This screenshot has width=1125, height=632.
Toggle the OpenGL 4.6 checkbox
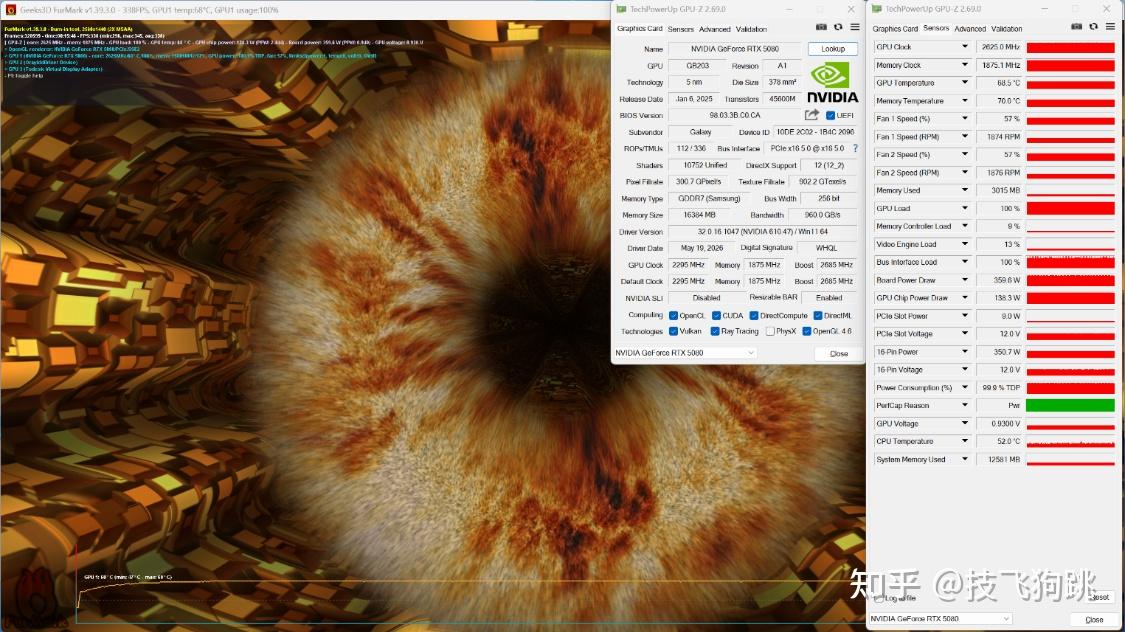(806, 331)
